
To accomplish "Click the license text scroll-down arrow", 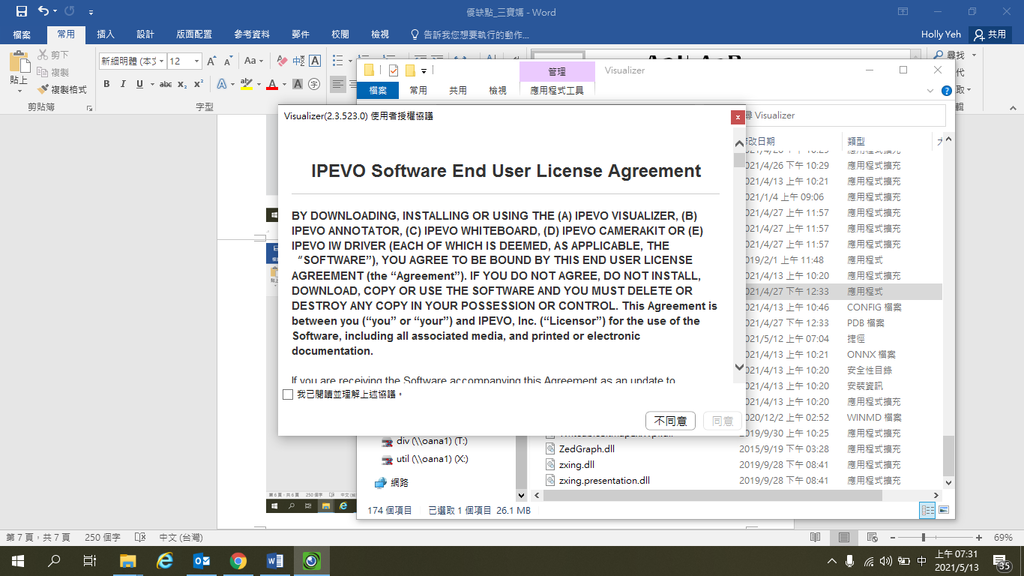I will [x=739, y=367].
